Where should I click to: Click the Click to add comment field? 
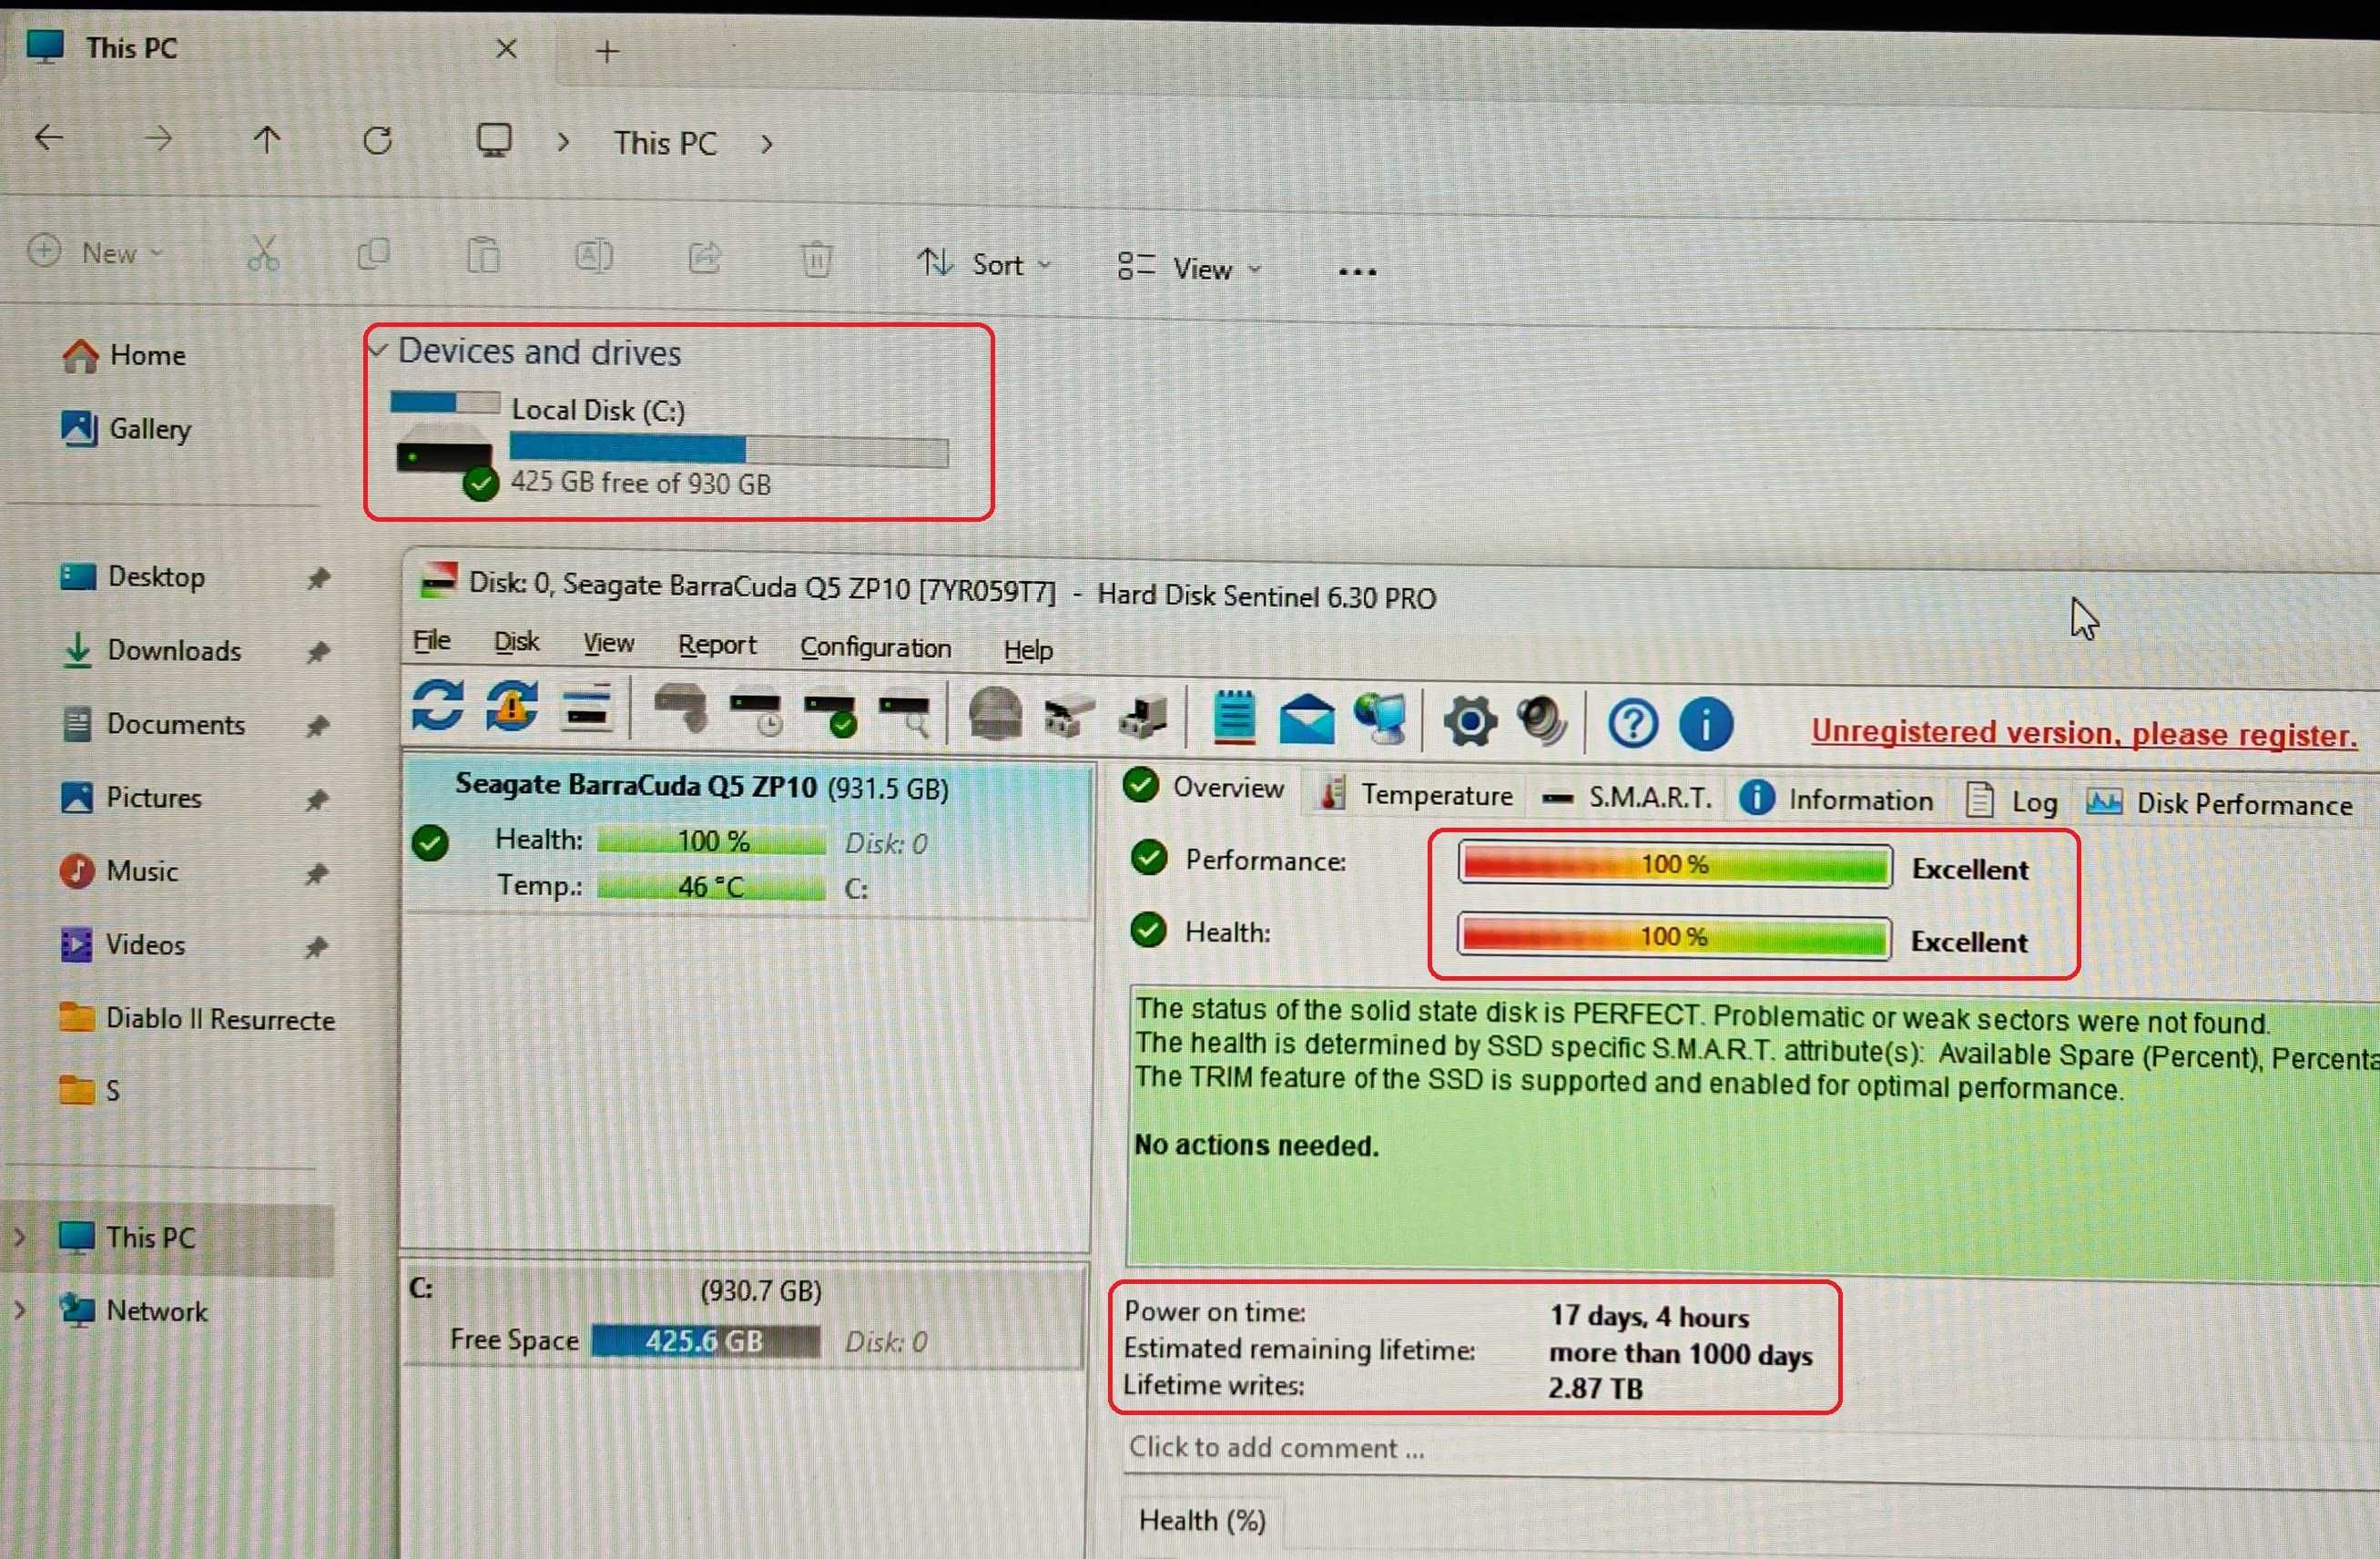(x=1750, y=1450)
